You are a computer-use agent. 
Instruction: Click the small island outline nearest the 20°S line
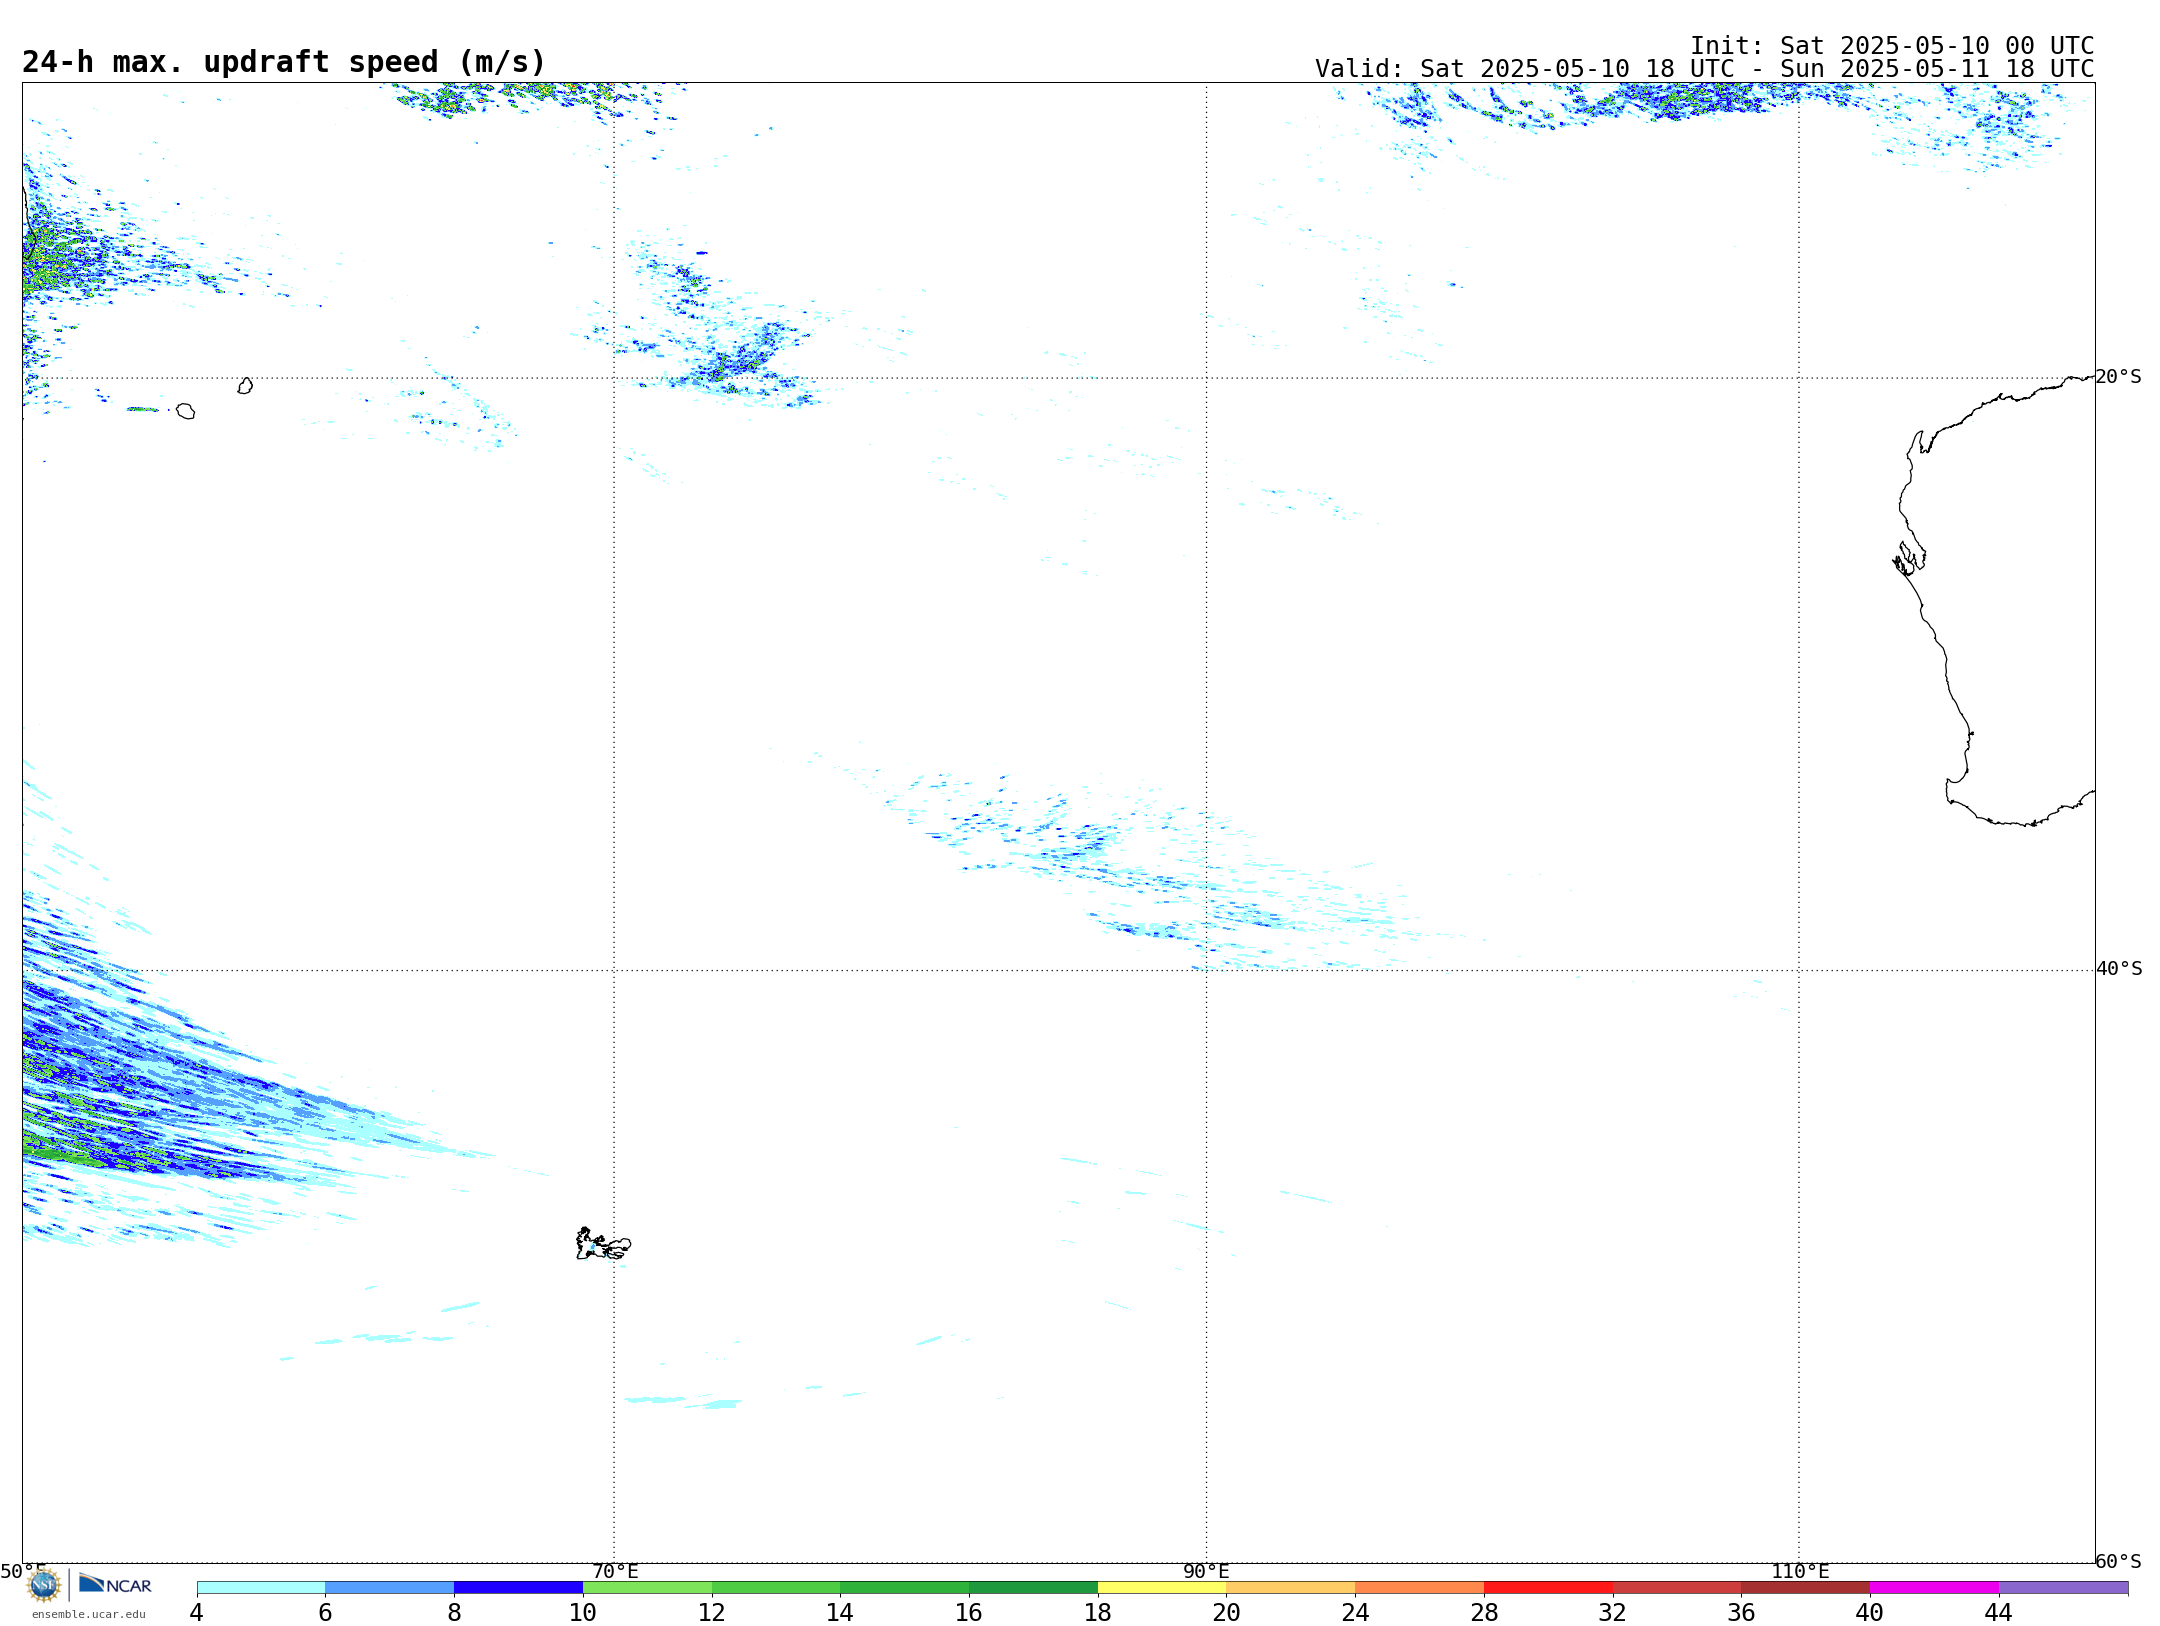(245, 386)
